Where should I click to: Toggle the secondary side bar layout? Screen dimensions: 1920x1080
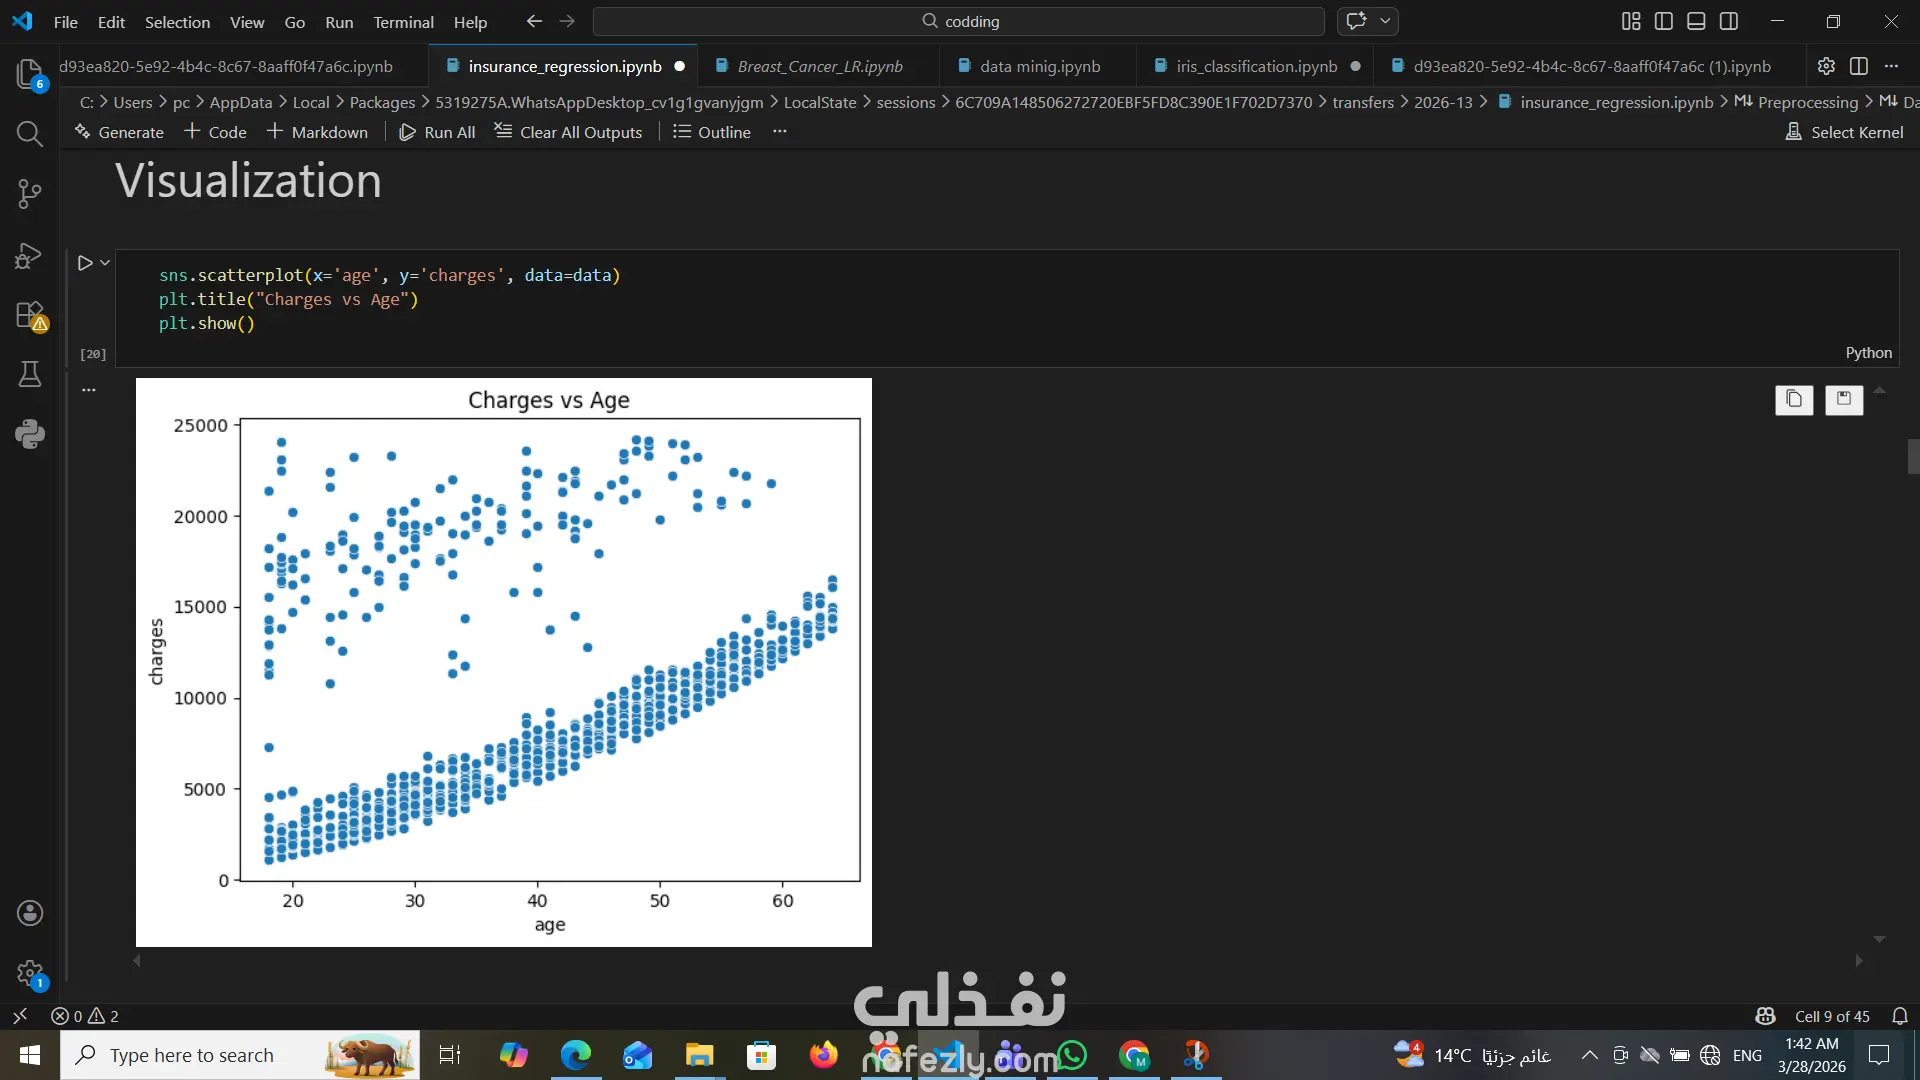coord(1729,21)
